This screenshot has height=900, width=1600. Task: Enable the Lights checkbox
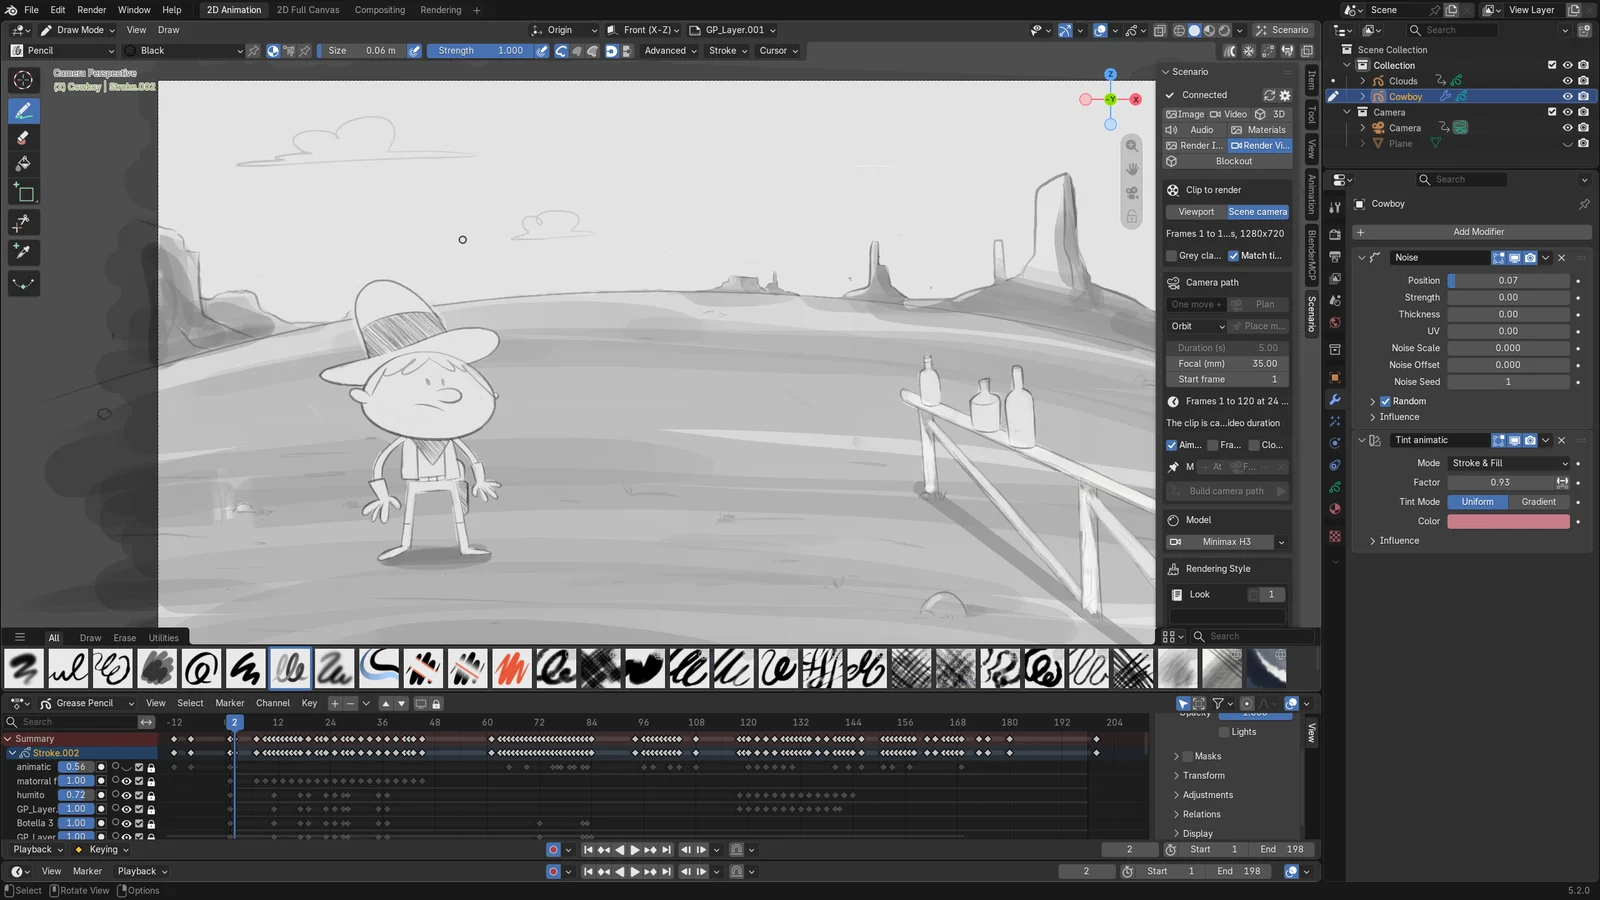(1224, 732)
